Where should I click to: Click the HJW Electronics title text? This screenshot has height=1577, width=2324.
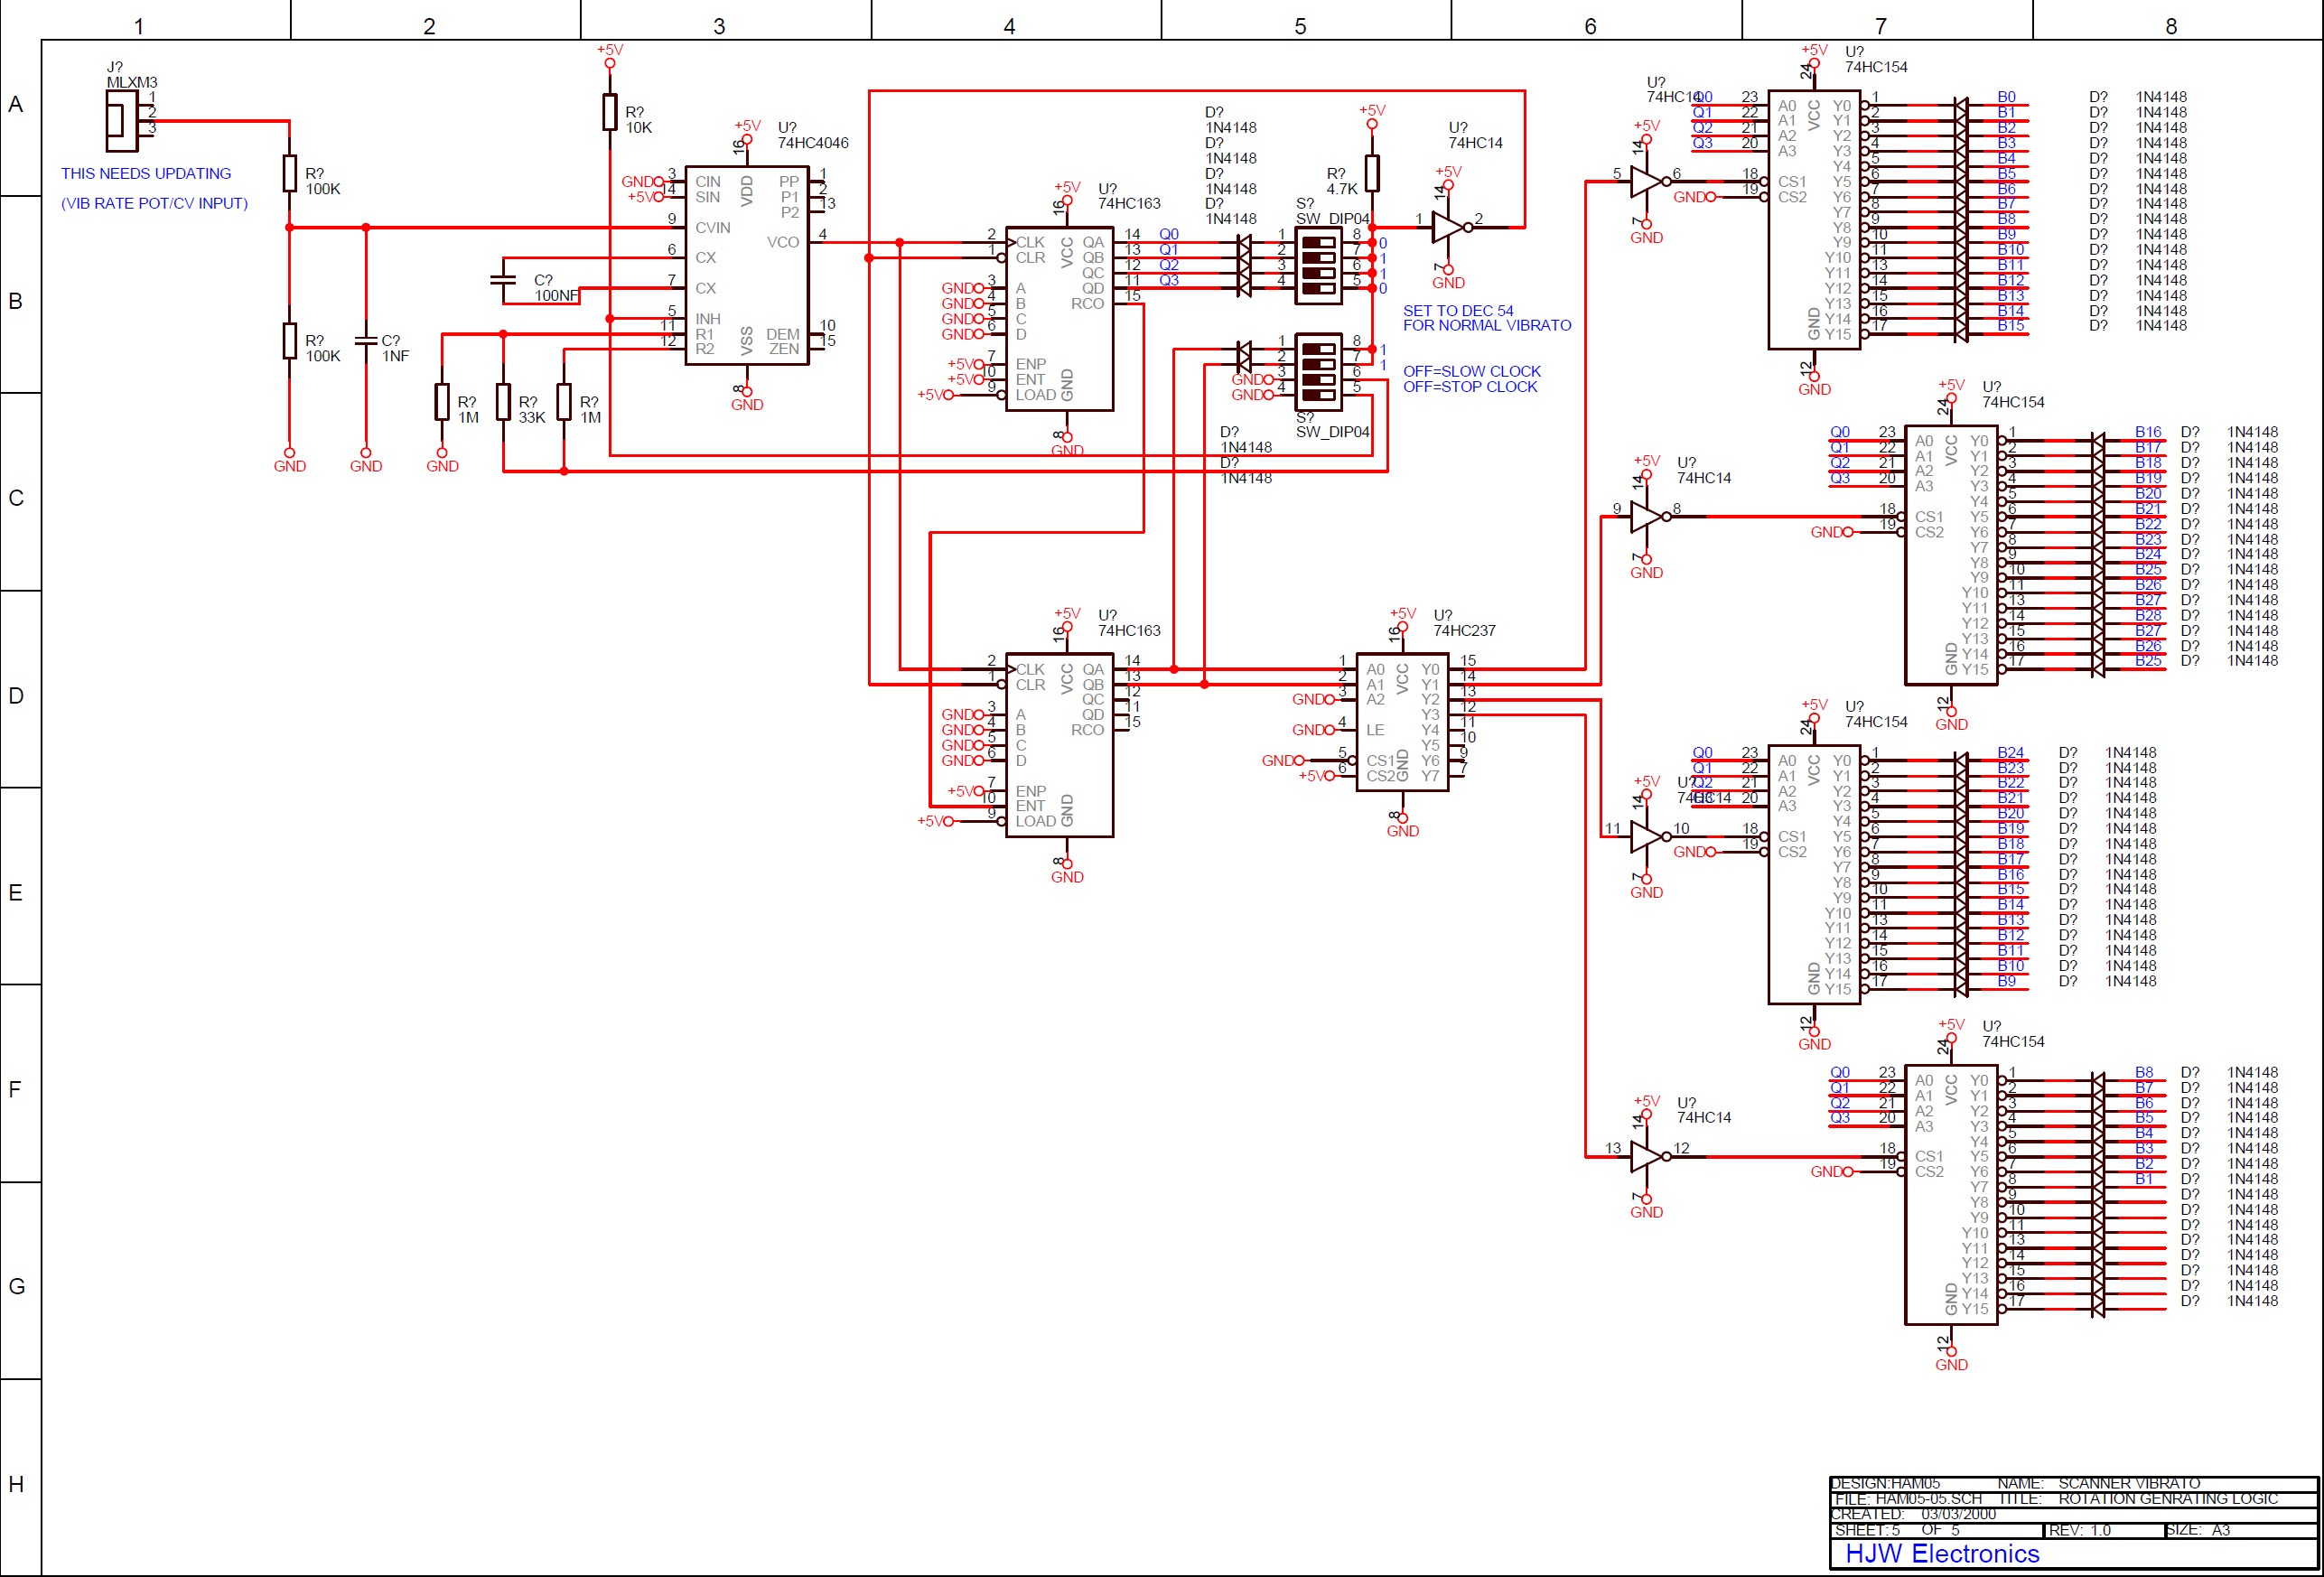coord(1941,1553)
